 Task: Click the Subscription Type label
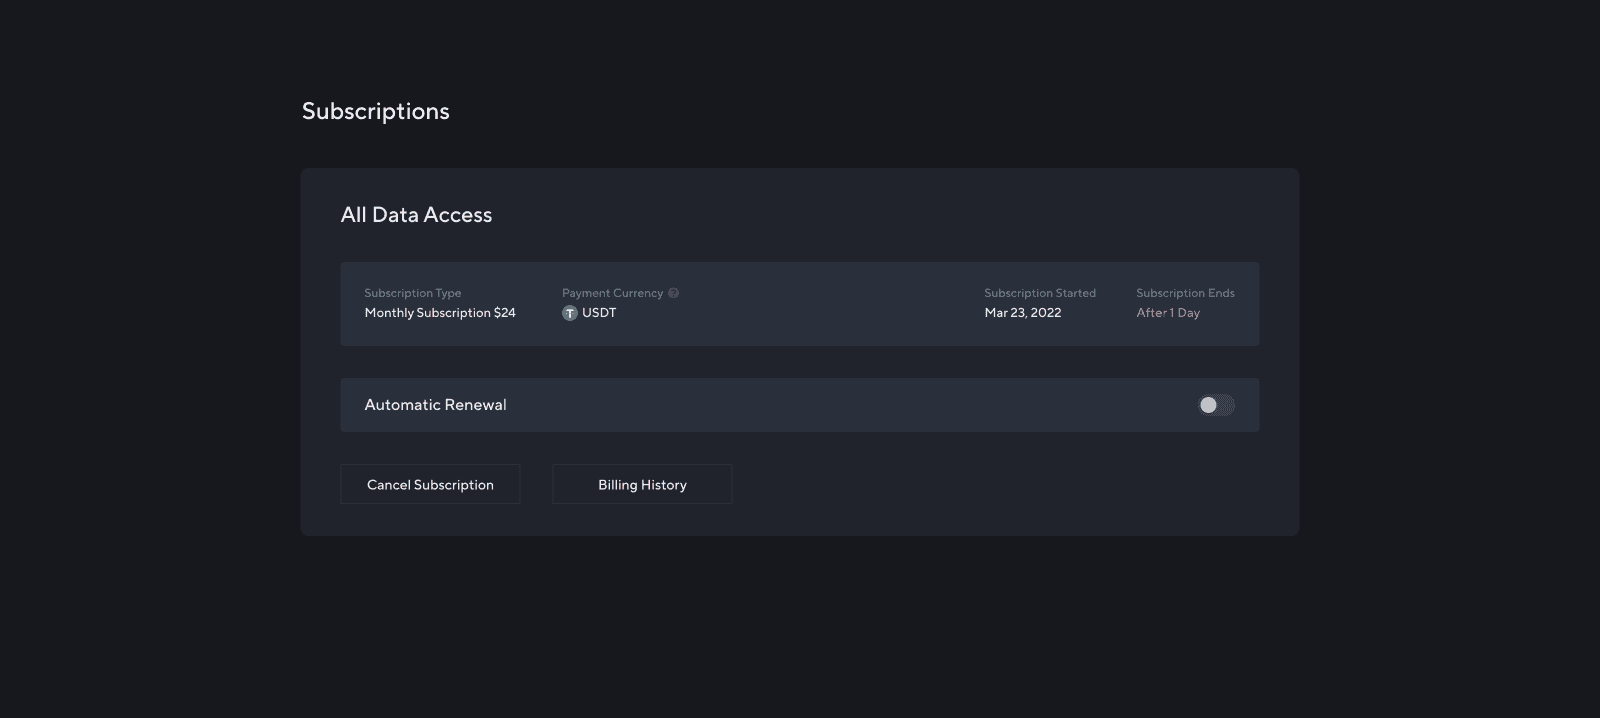point(412,293)
